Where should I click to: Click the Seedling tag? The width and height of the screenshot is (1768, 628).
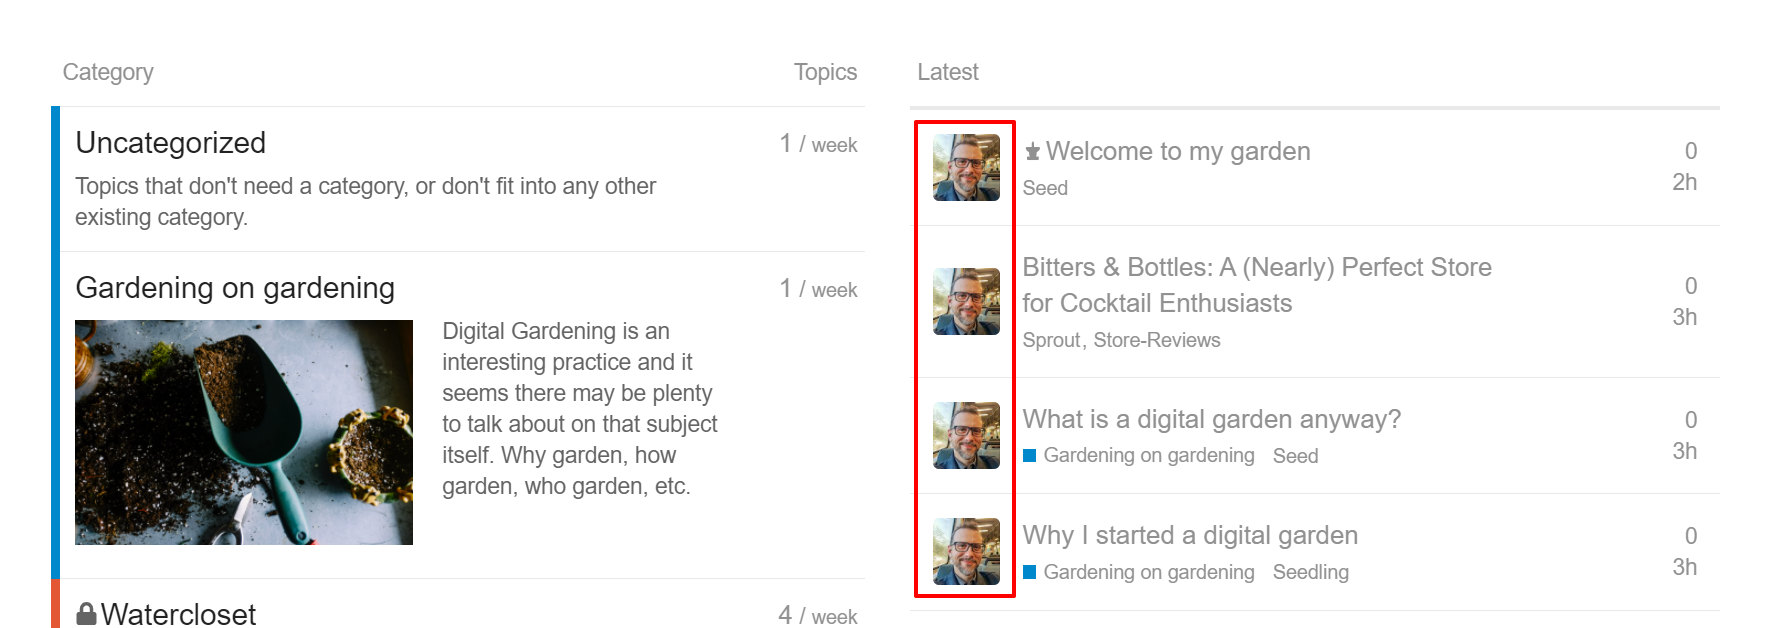[x=1310, y=572]
